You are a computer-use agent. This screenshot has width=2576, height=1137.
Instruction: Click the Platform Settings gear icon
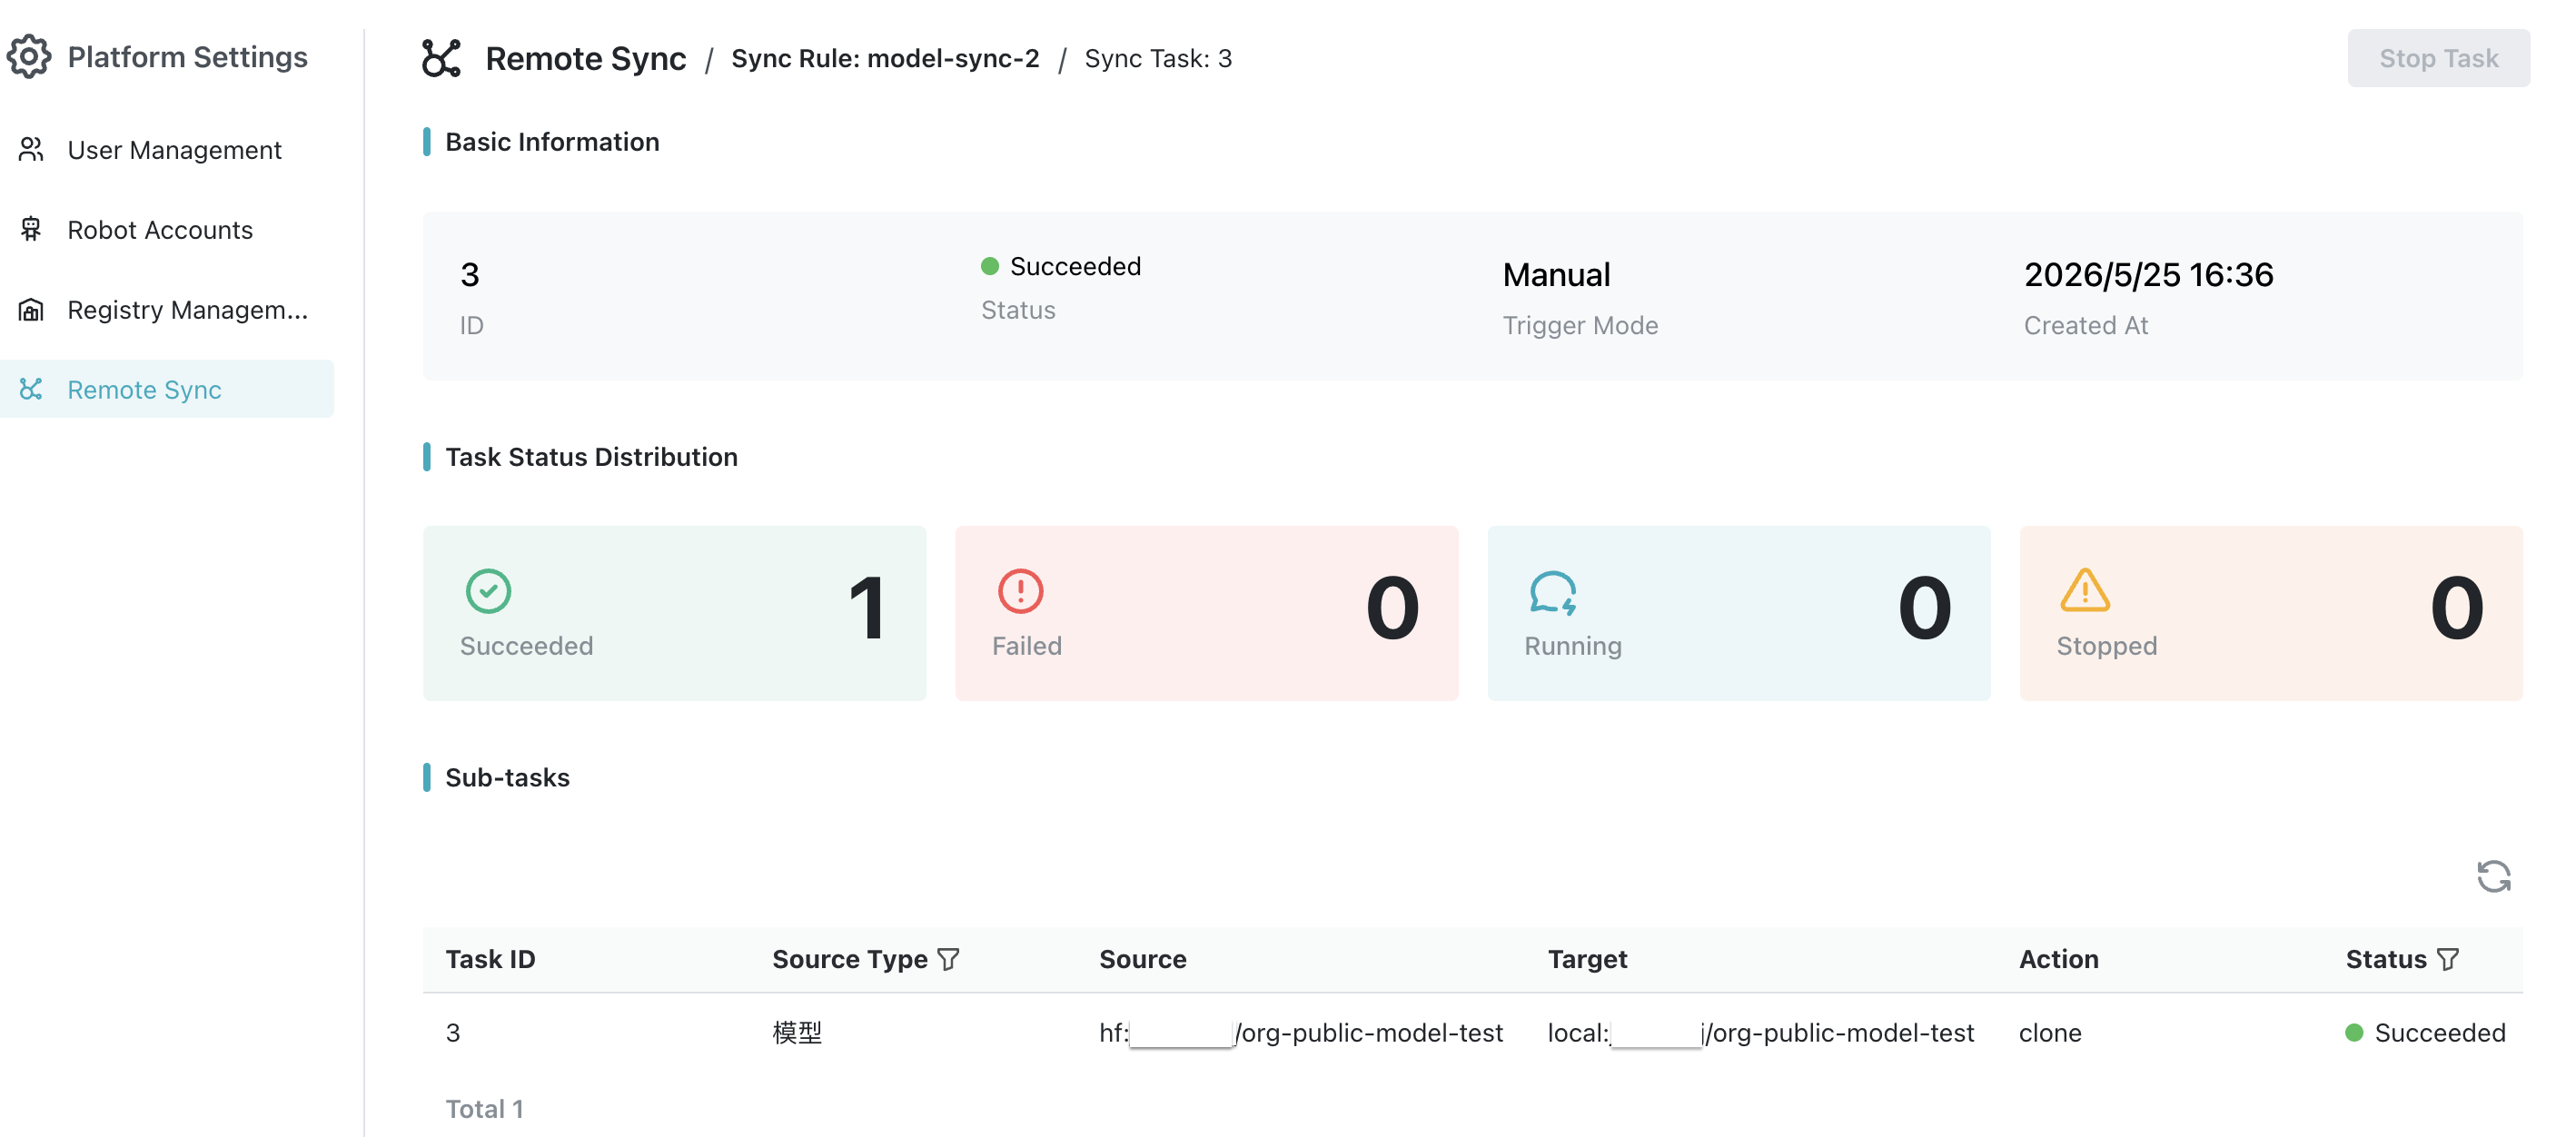tap(29, 57)
